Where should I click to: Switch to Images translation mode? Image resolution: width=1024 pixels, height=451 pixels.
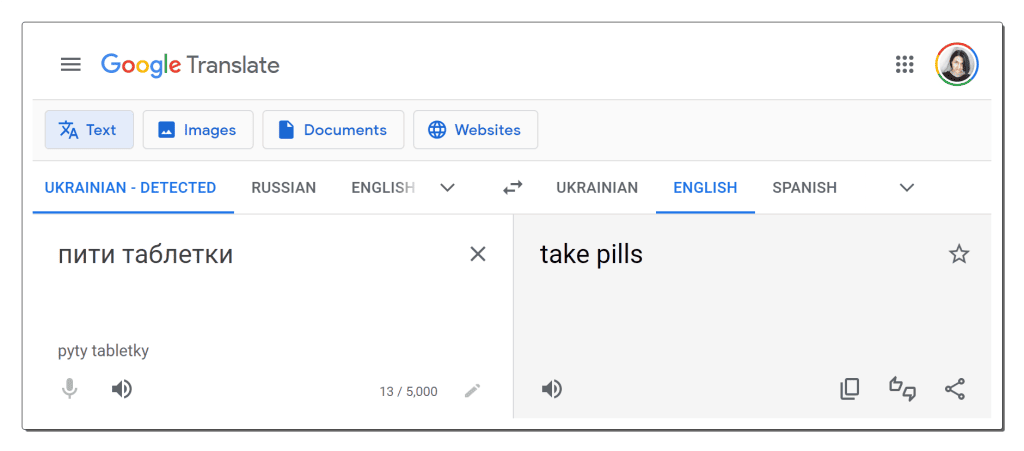(x=198, y=130)
